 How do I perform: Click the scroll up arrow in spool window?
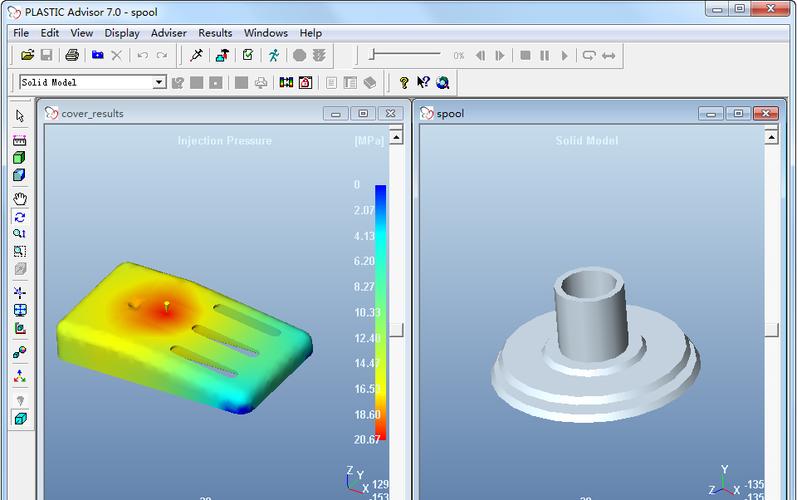[x=771, y=137]
